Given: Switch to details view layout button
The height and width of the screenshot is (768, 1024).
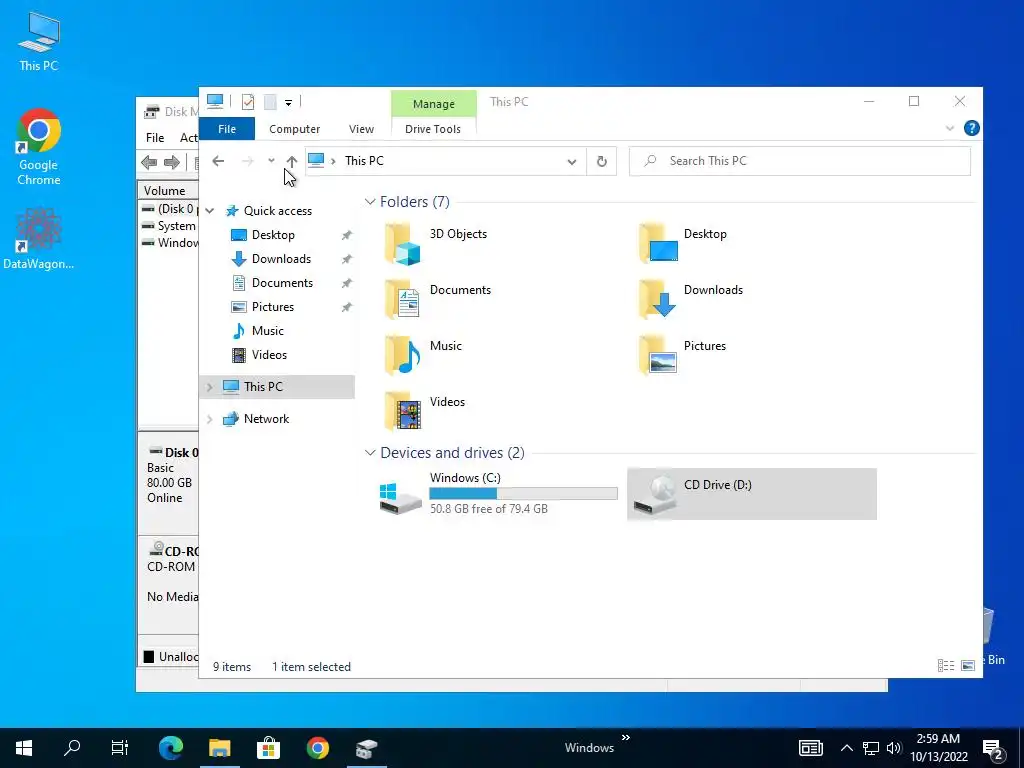Looking at the screenshot, I should pyautogui.click(x=946, y=665).
